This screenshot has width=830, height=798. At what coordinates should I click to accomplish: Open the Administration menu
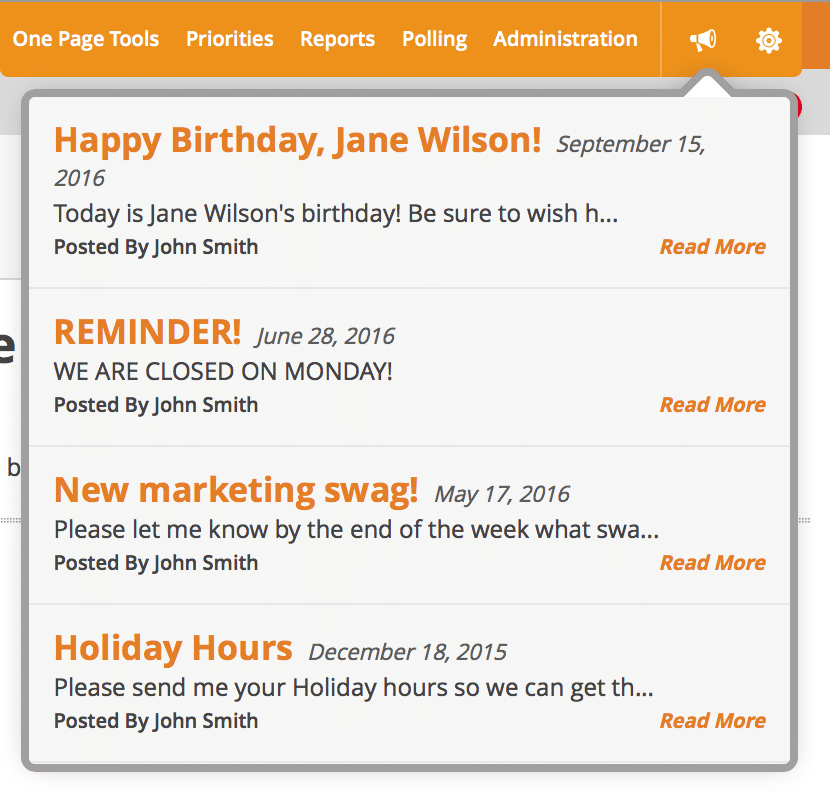pyautogui.click(x=565, y=39)
